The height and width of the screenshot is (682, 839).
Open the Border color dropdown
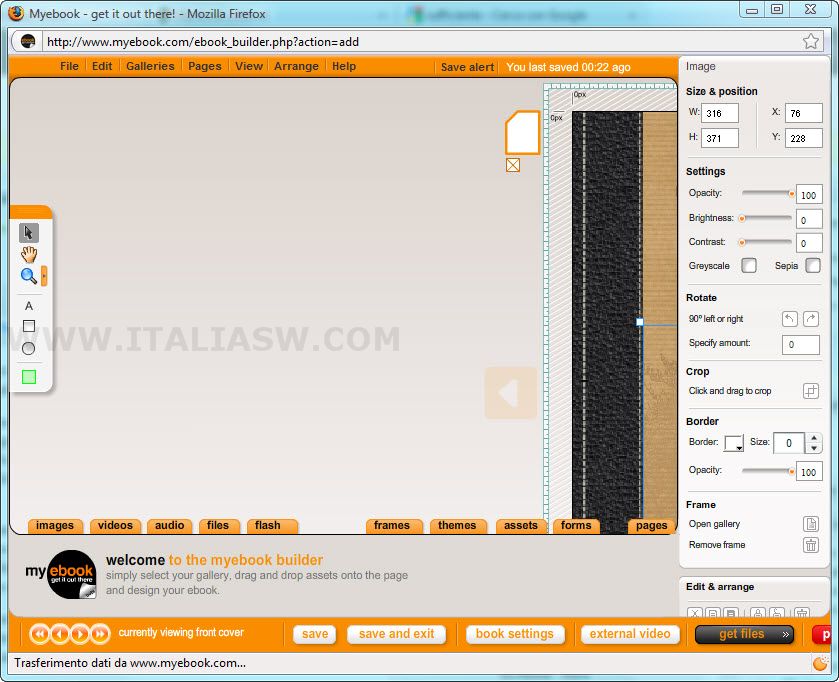pos(734,443)
